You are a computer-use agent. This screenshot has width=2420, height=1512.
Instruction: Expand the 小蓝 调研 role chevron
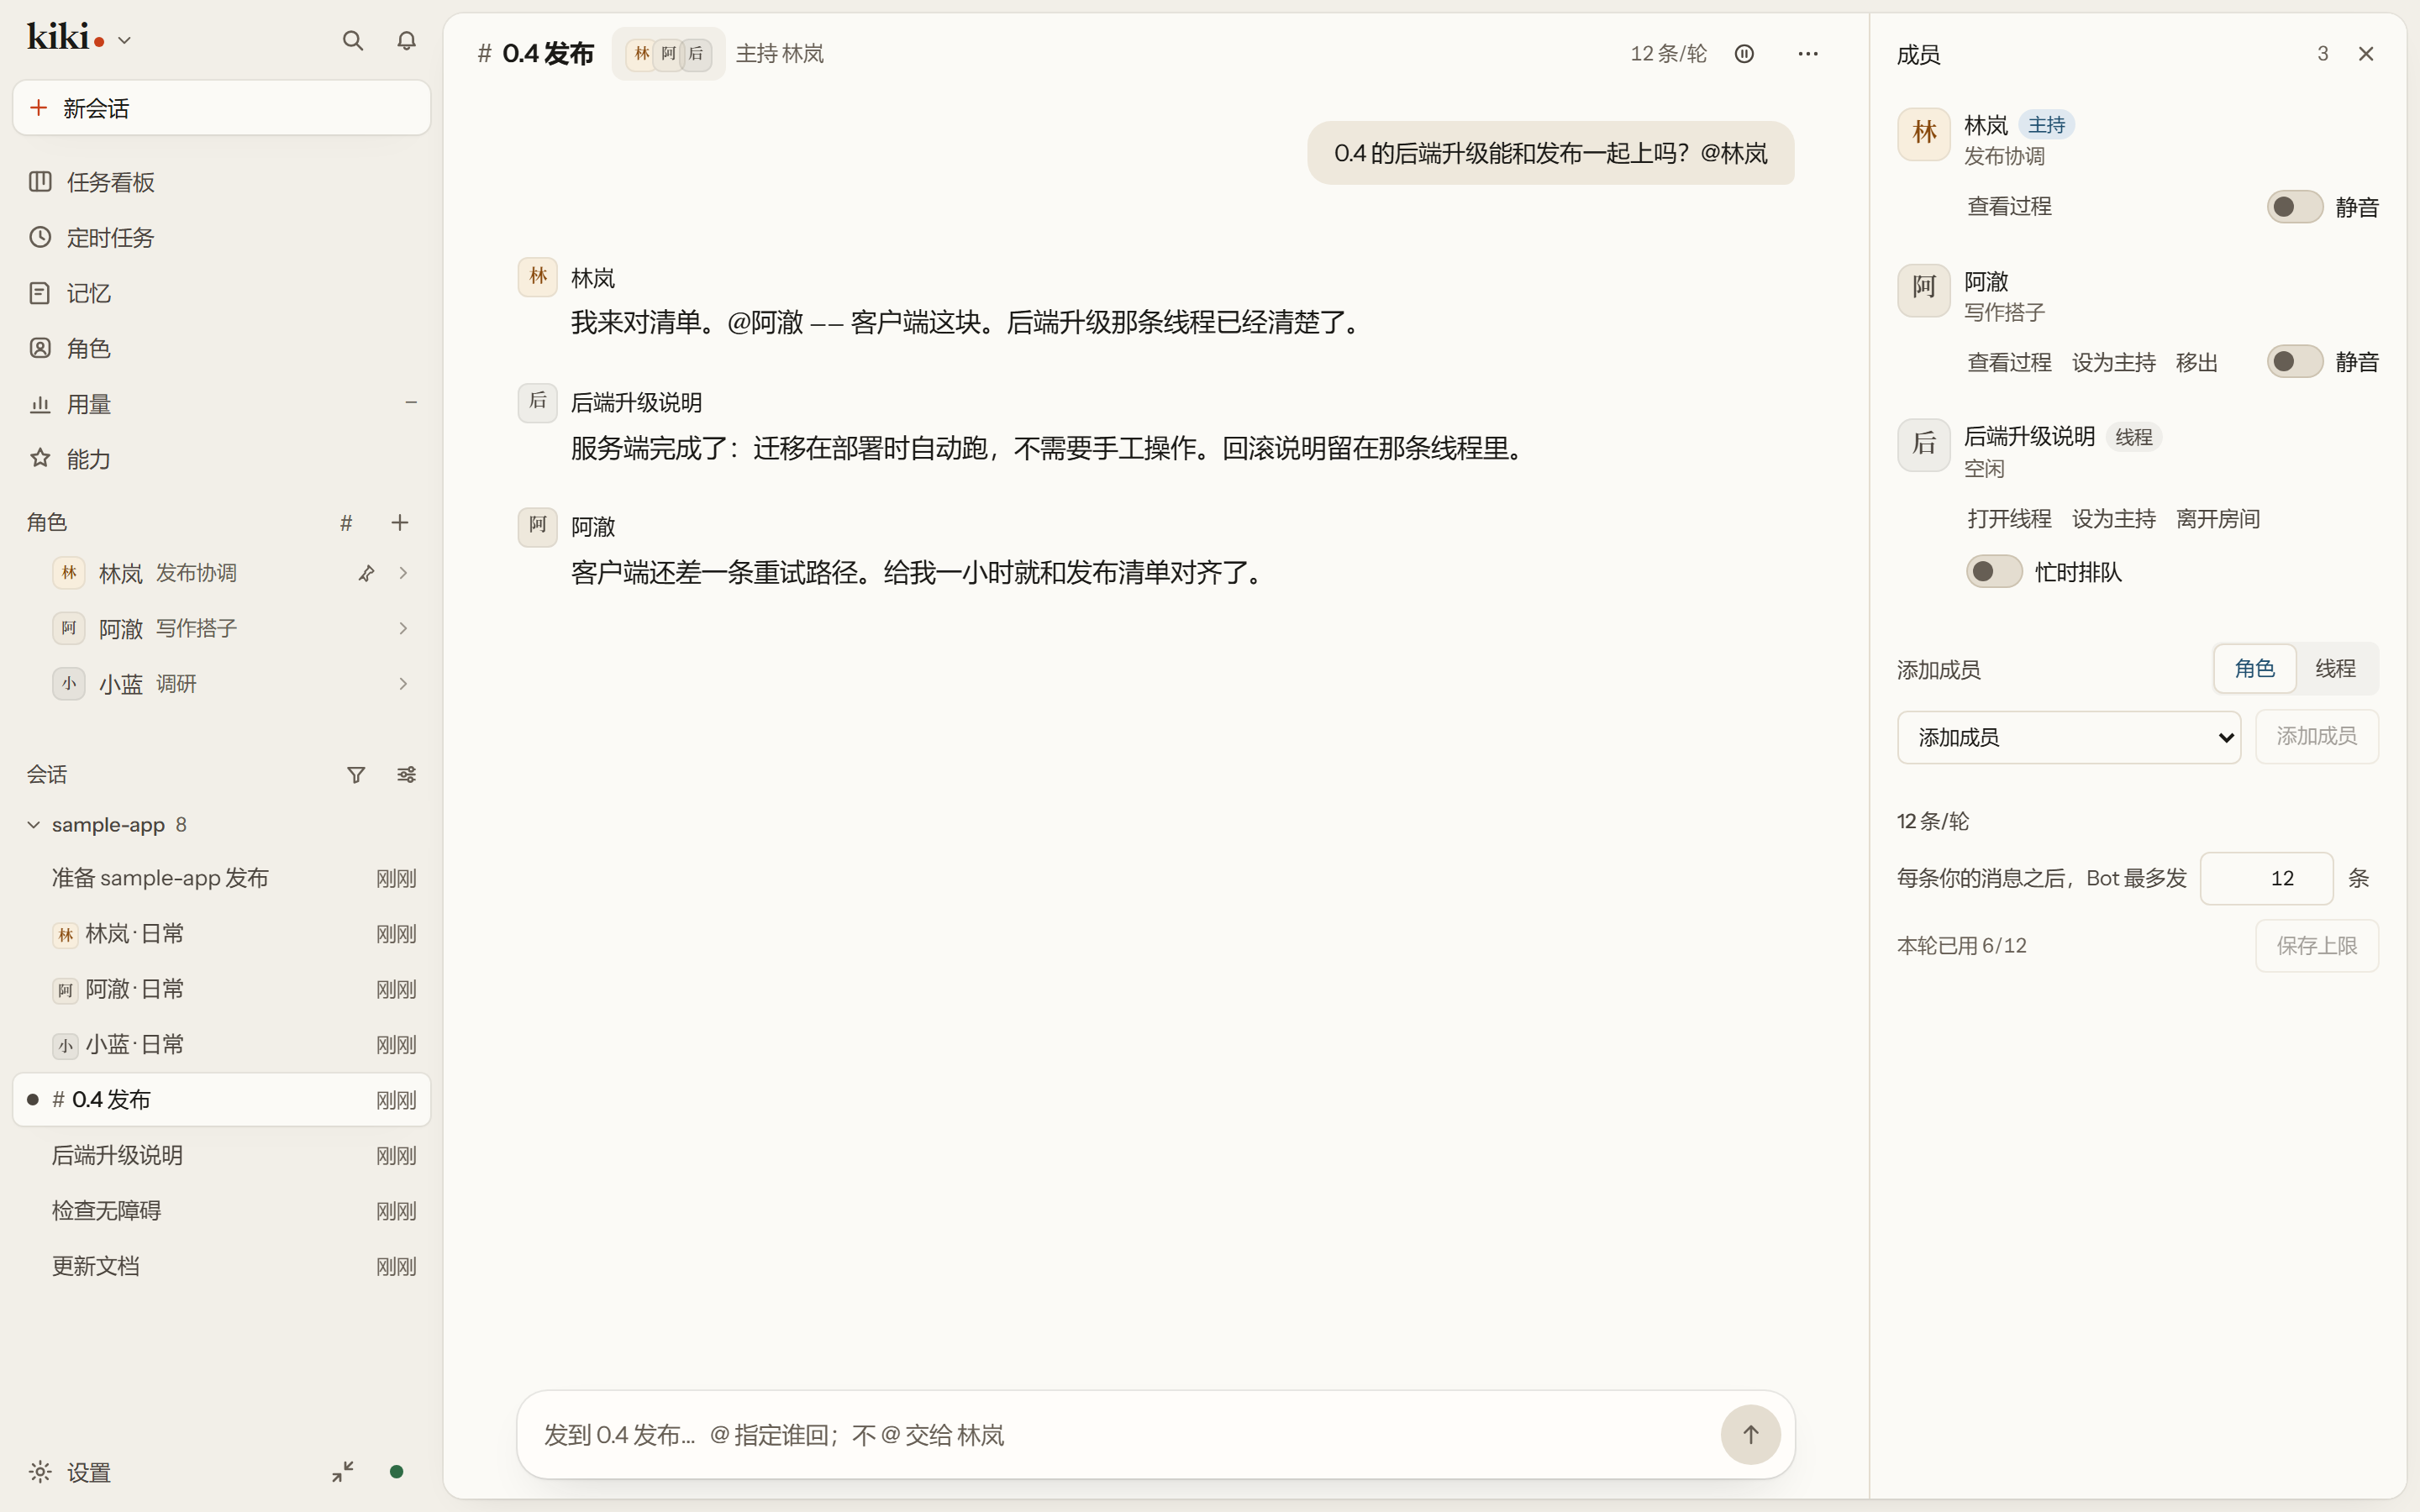403,684
